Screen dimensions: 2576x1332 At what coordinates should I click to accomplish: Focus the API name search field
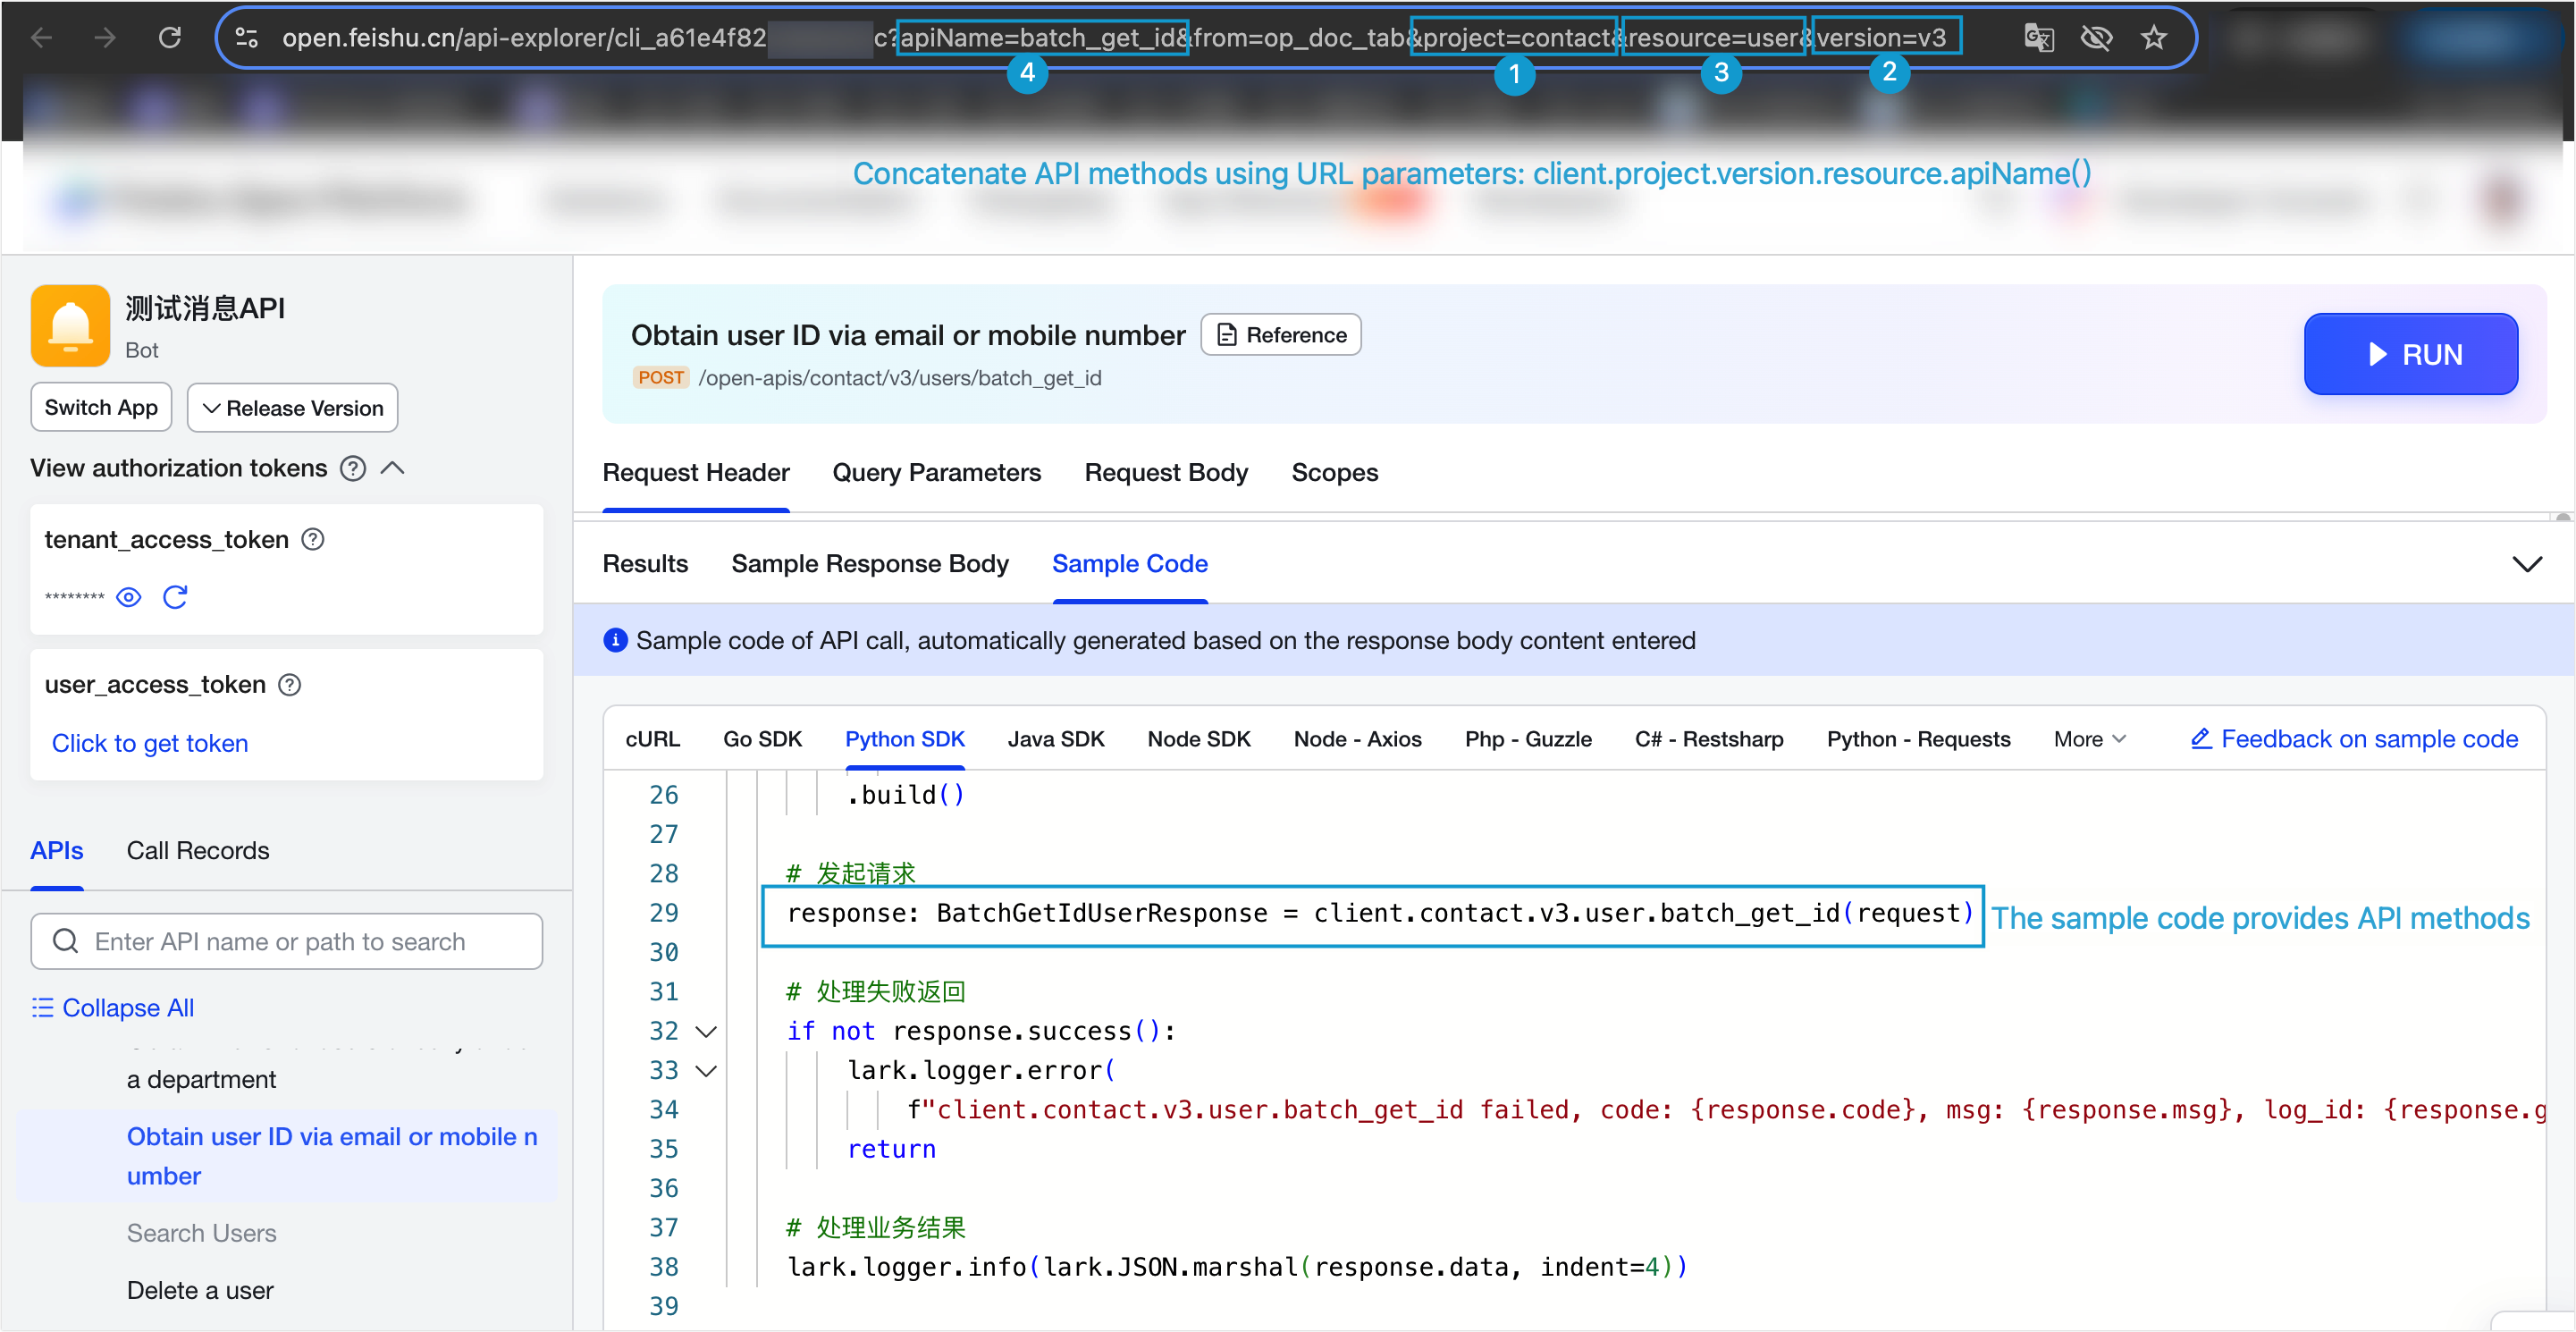coord(287,941)
